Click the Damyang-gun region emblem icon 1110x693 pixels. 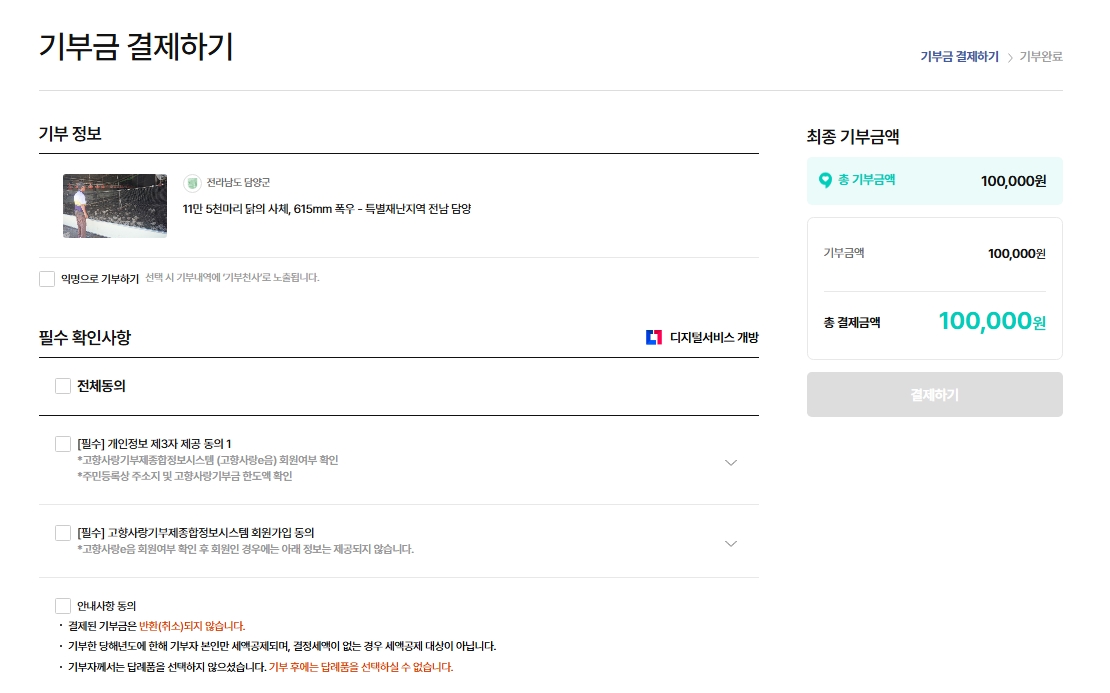(192, 183)
